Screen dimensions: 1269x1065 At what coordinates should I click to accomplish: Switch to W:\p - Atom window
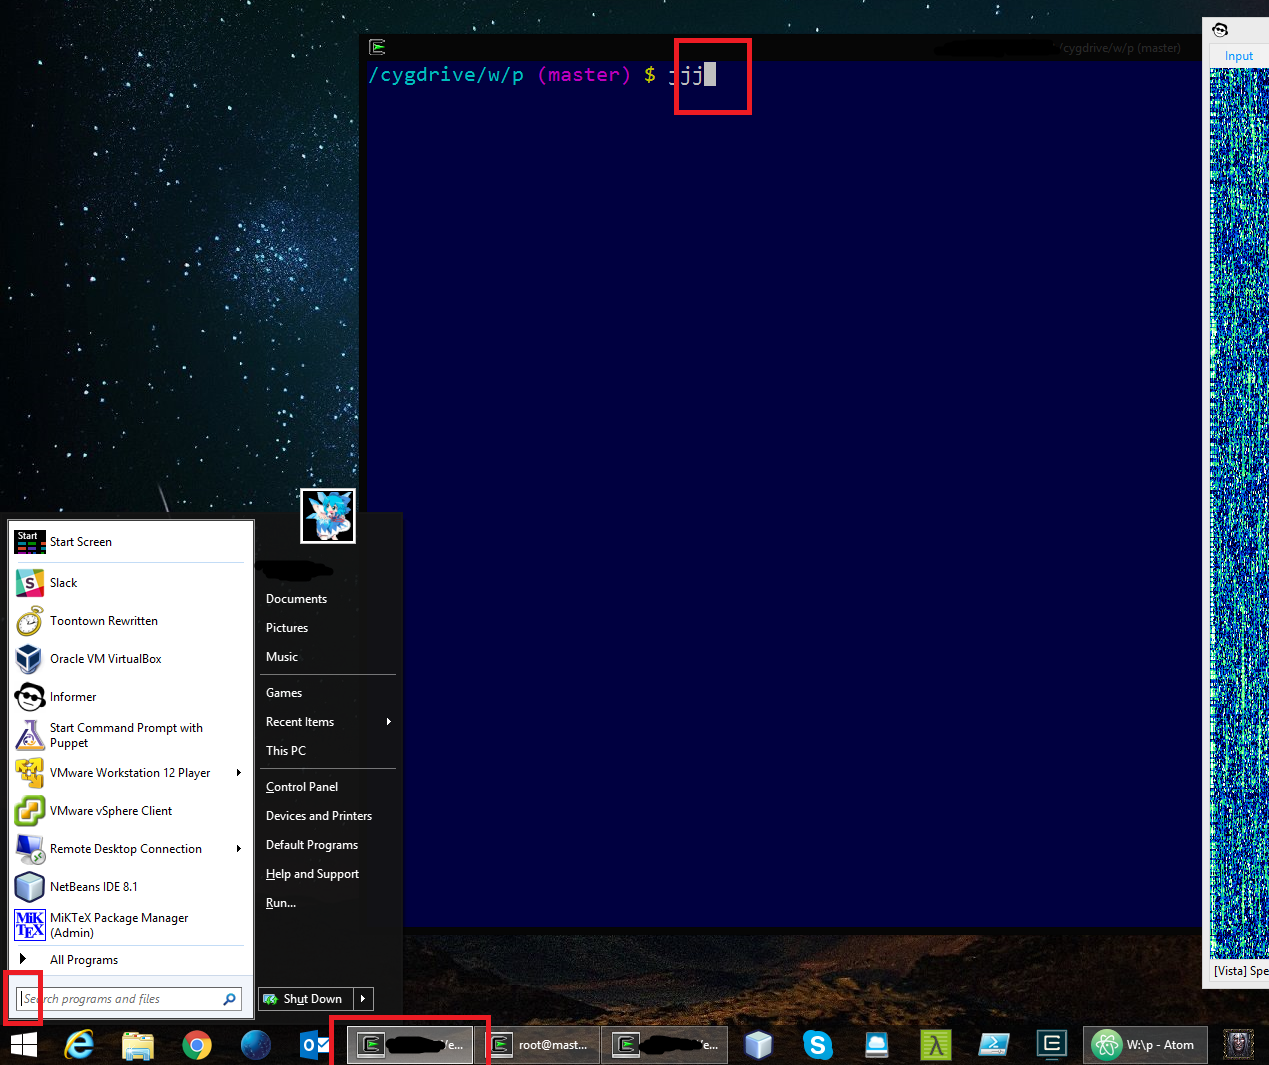(1145, 1045)
